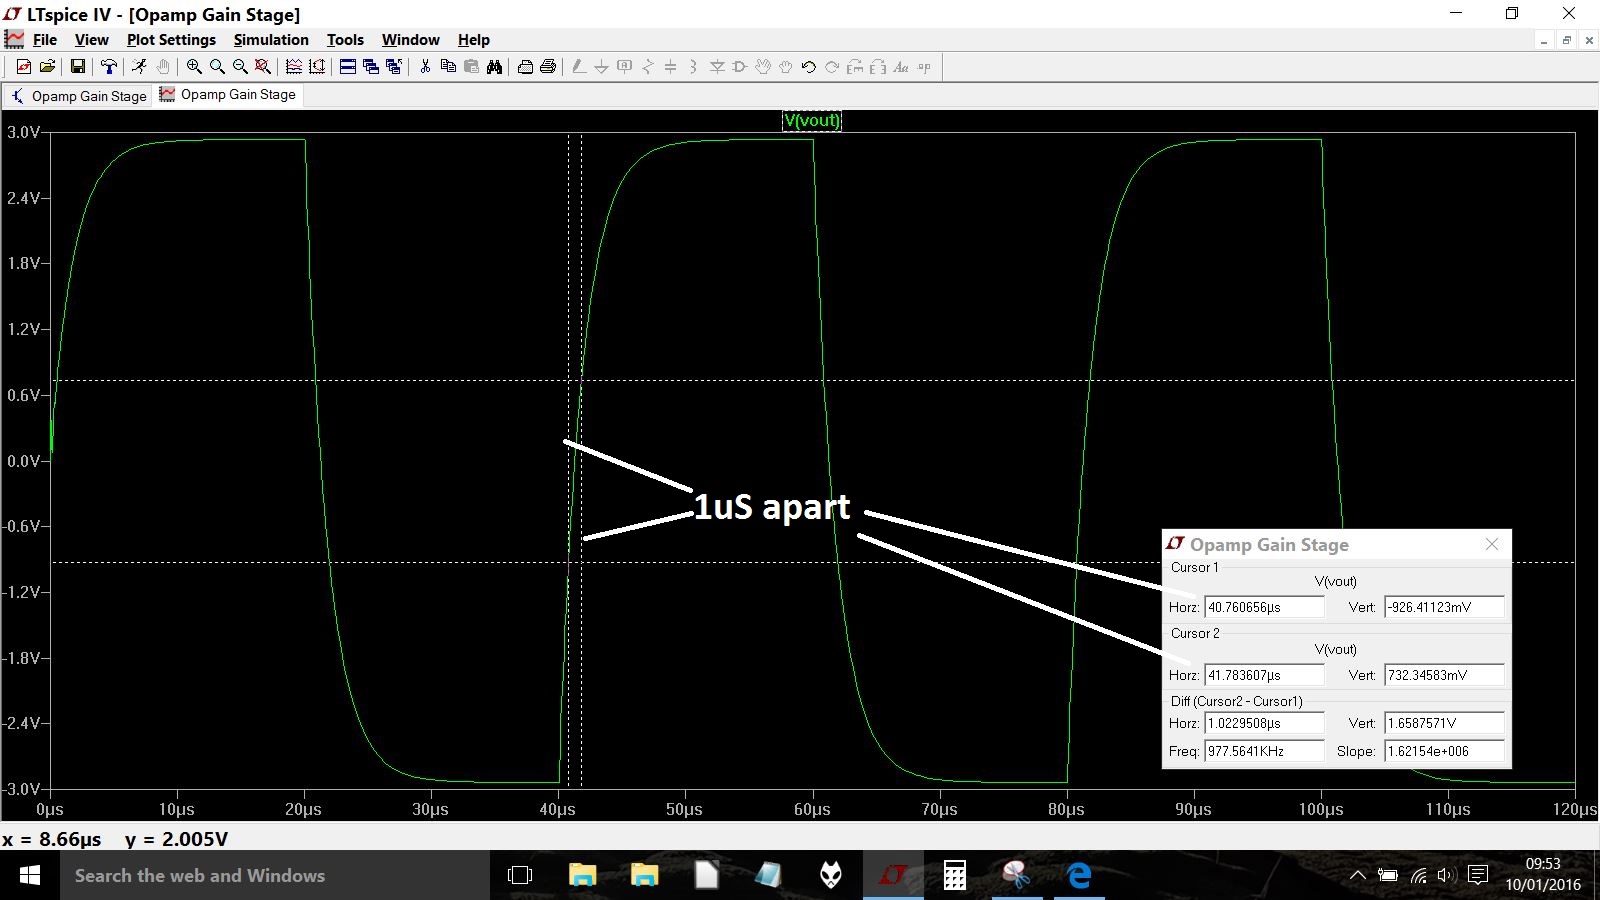Click the Halt hand icon
1600x900 pixels.
[x=163, y=67]
